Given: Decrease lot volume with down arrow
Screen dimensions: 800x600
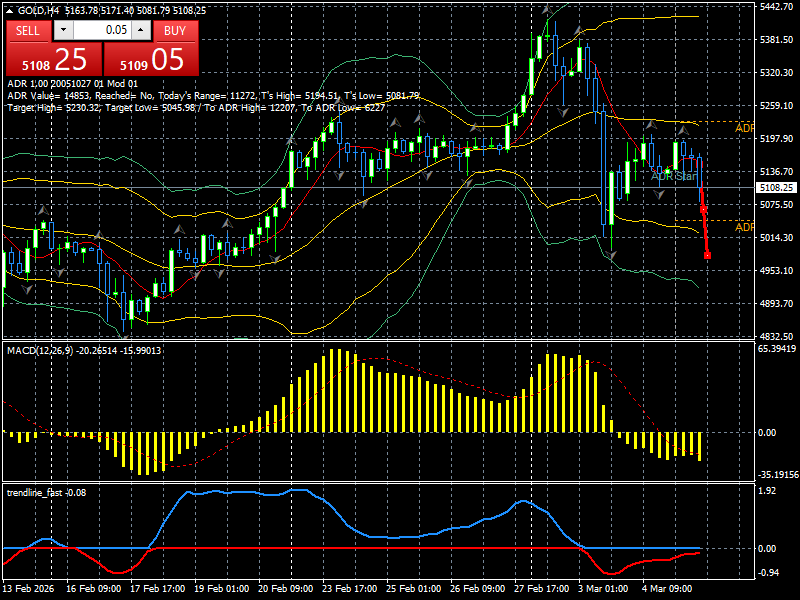Looking at the screenshot, I should click(x=63, y=30).
